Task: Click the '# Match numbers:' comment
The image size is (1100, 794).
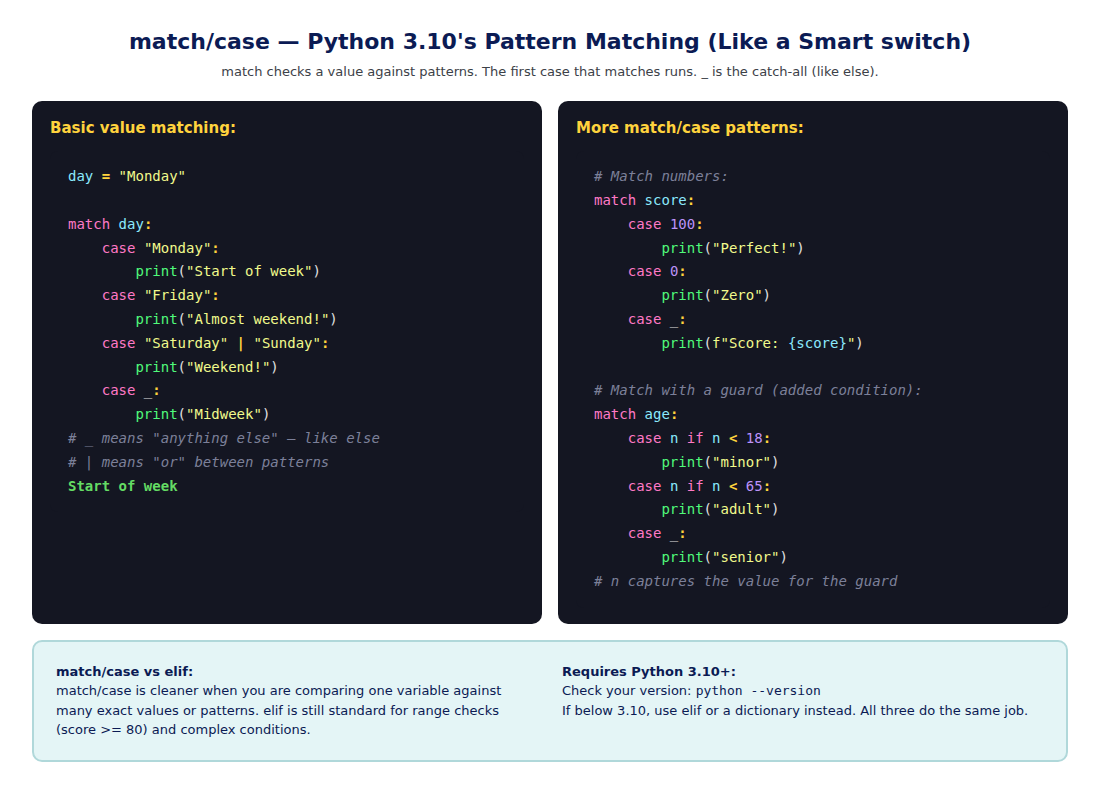Action: [x=661, y=176]
